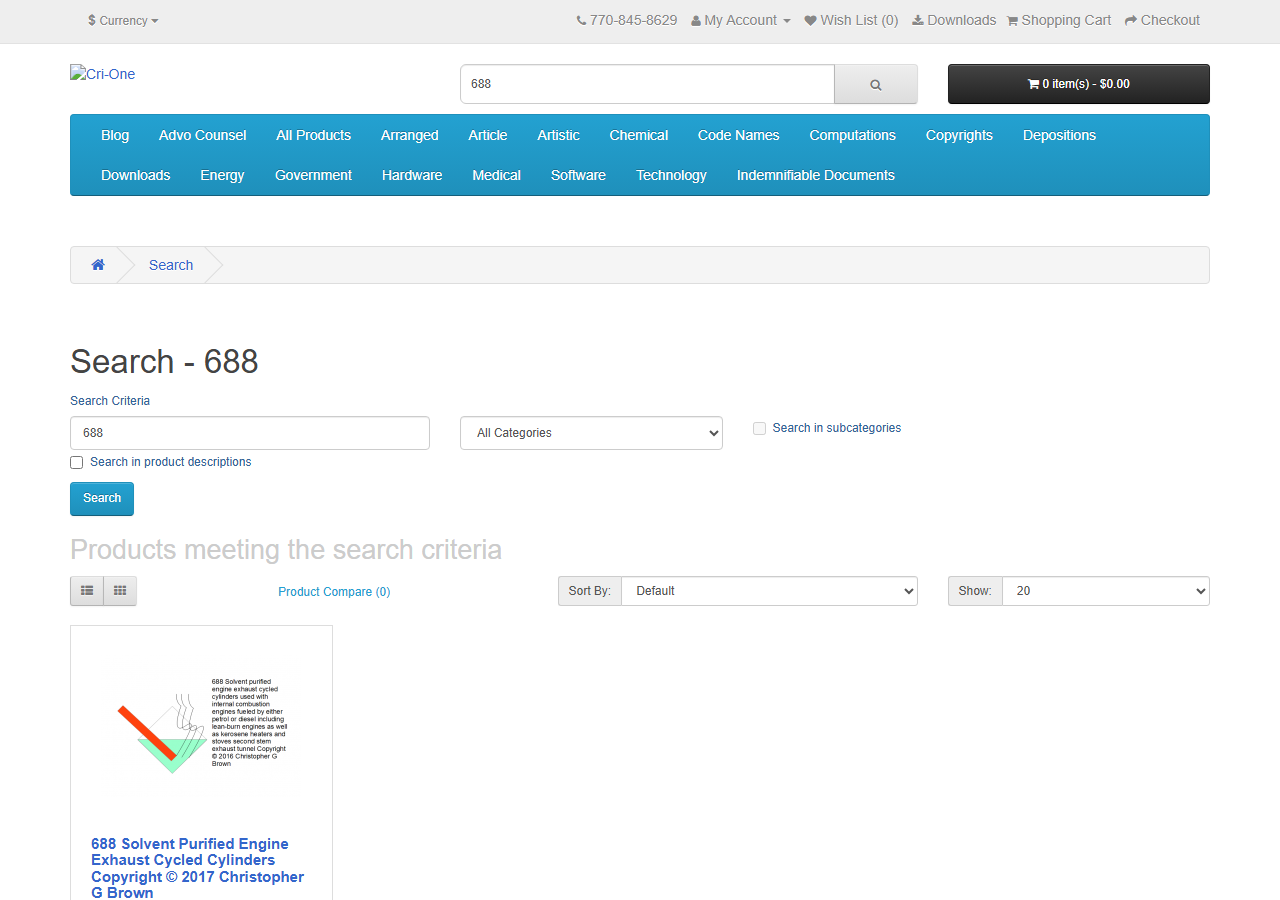Open Downloads link in top bar
This screenshot has width=1280, height=900.
953,20
